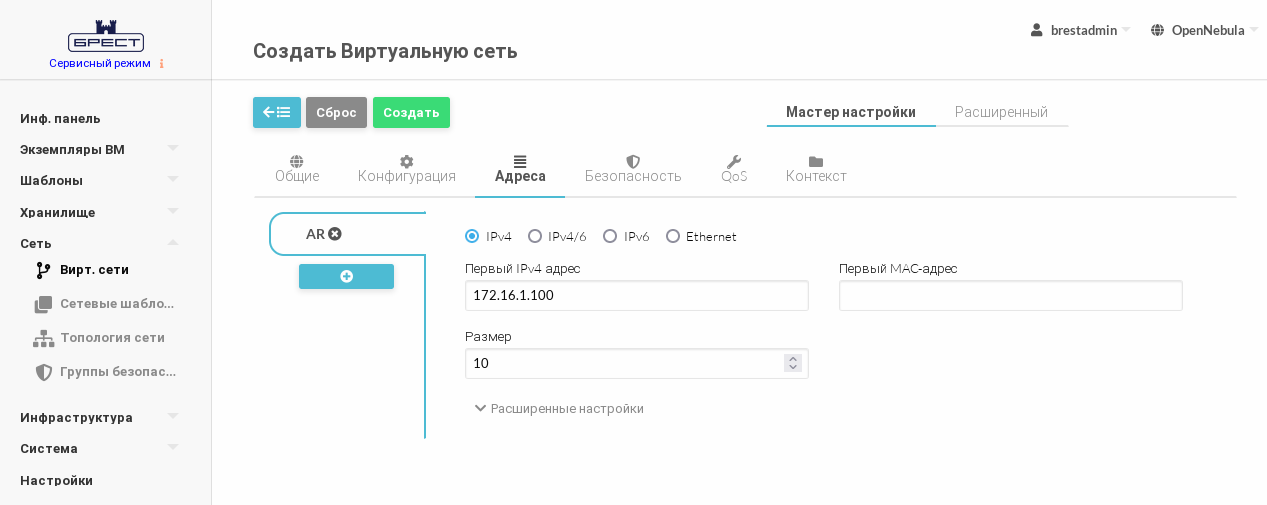Open the QoS tab
The height and width of the screenshot is (505, 1267).
pyautogui.click(x=734, y=168)
